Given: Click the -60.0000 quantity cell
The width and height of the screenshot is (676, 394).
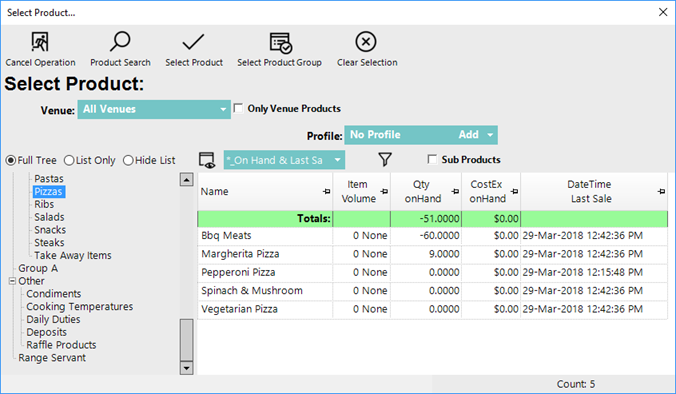Looking at the screenshot, I should click(426, 236).
